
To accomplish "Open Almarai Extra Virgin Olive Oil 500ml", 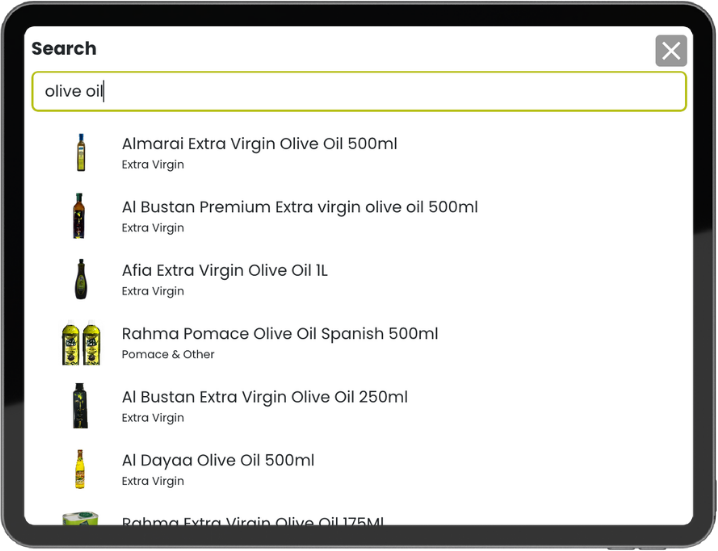I will point(259,144).
